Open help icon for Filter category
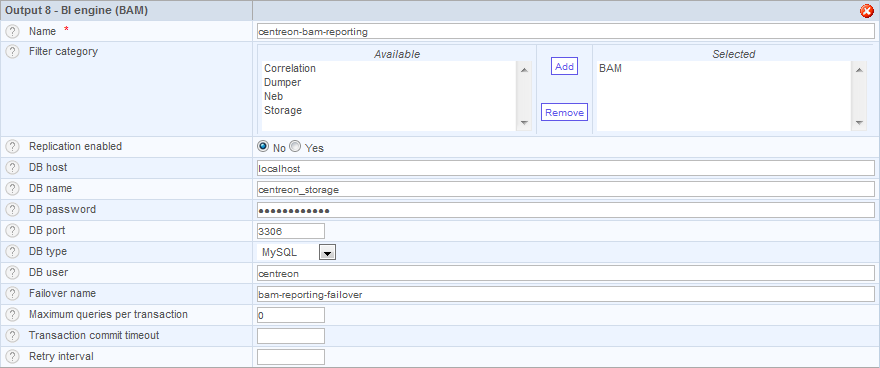 click(12, 52)
